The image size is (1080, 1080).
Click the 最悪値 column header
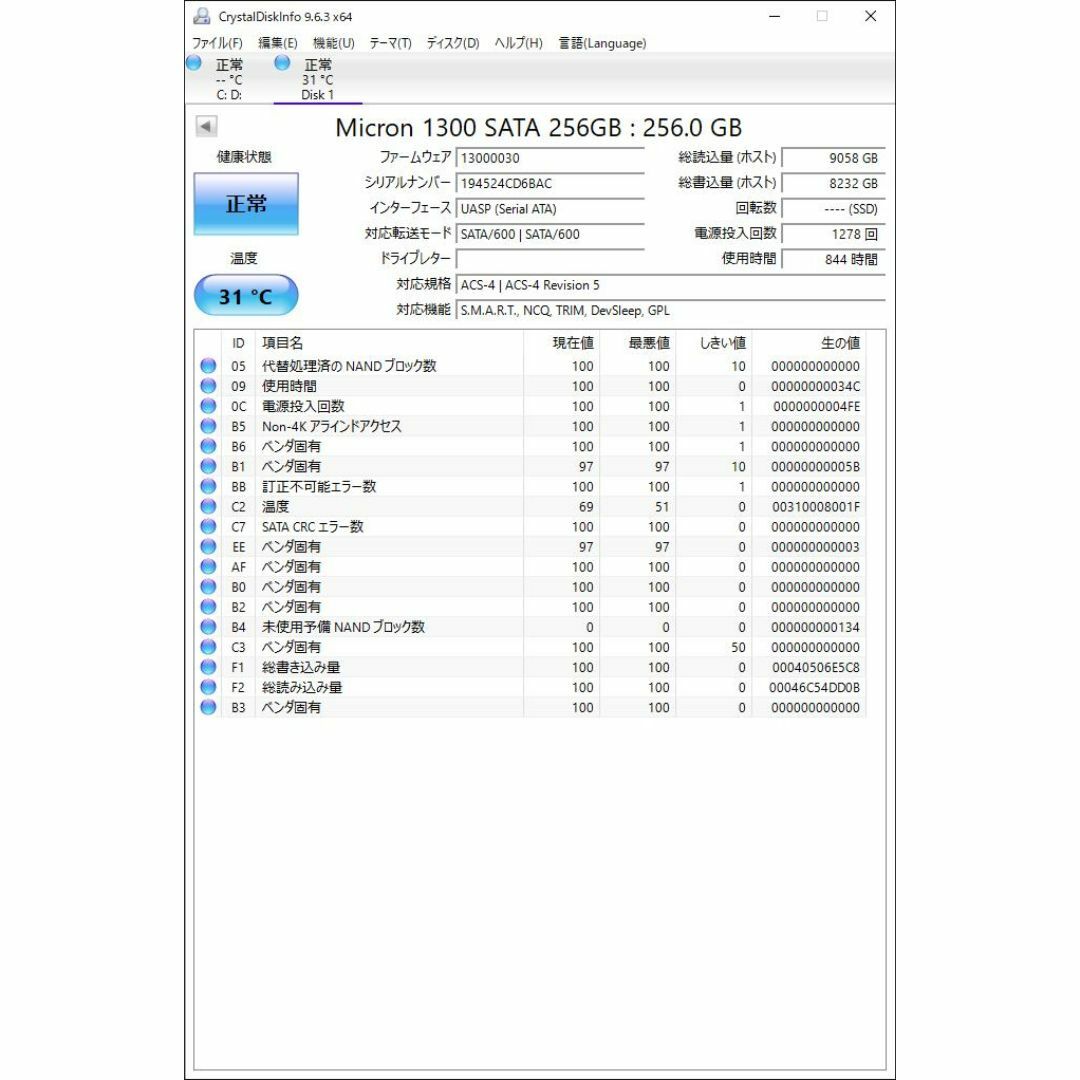pyautogui.click(x=637, y=342)
